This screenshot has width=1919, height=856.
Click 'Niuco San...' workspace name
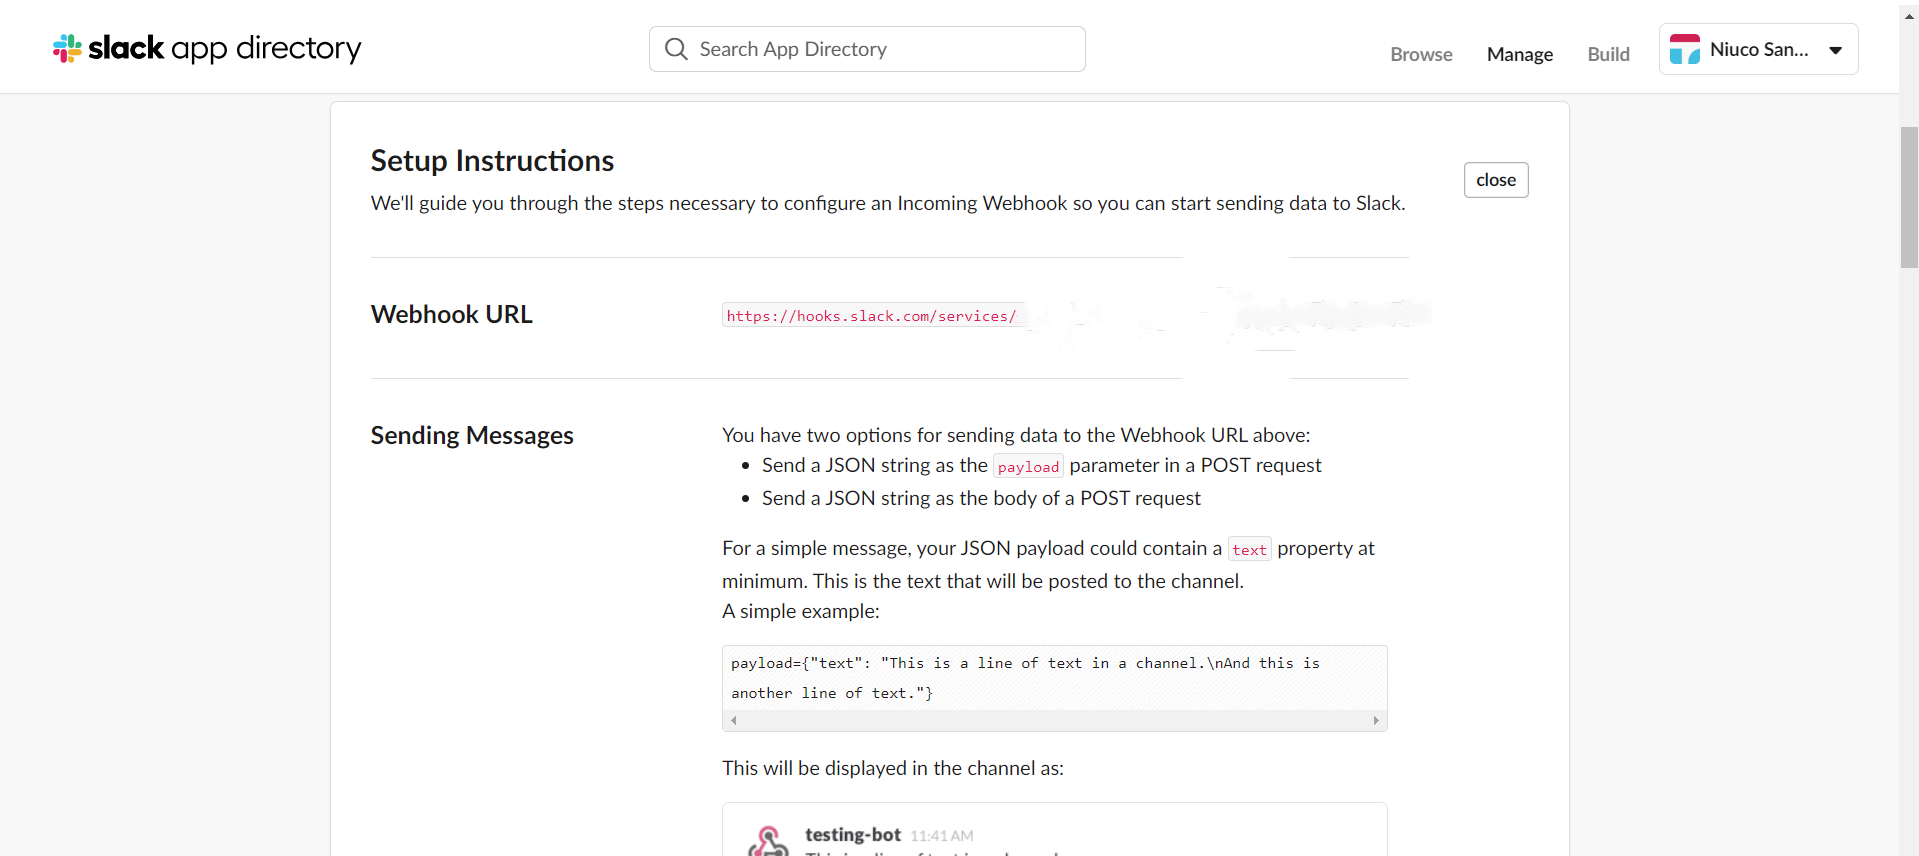pos(1759,49)
